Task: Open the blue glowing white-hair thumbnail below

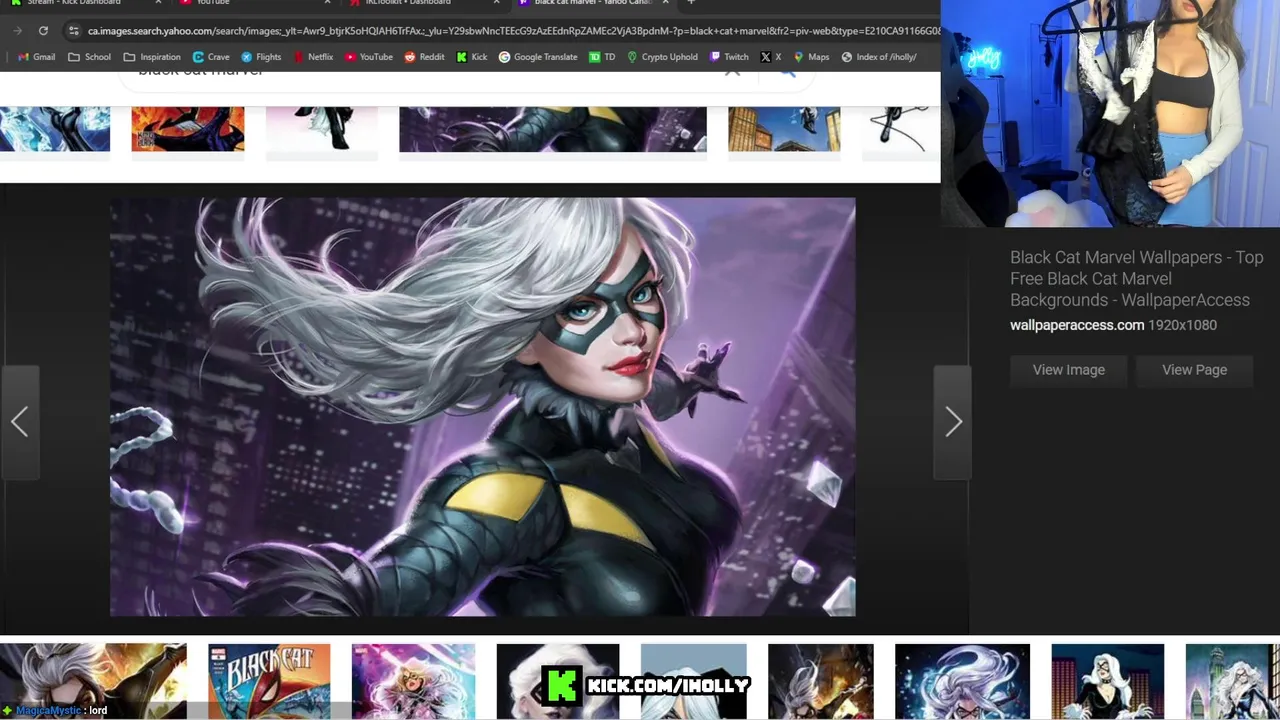Action: (962, 681)
